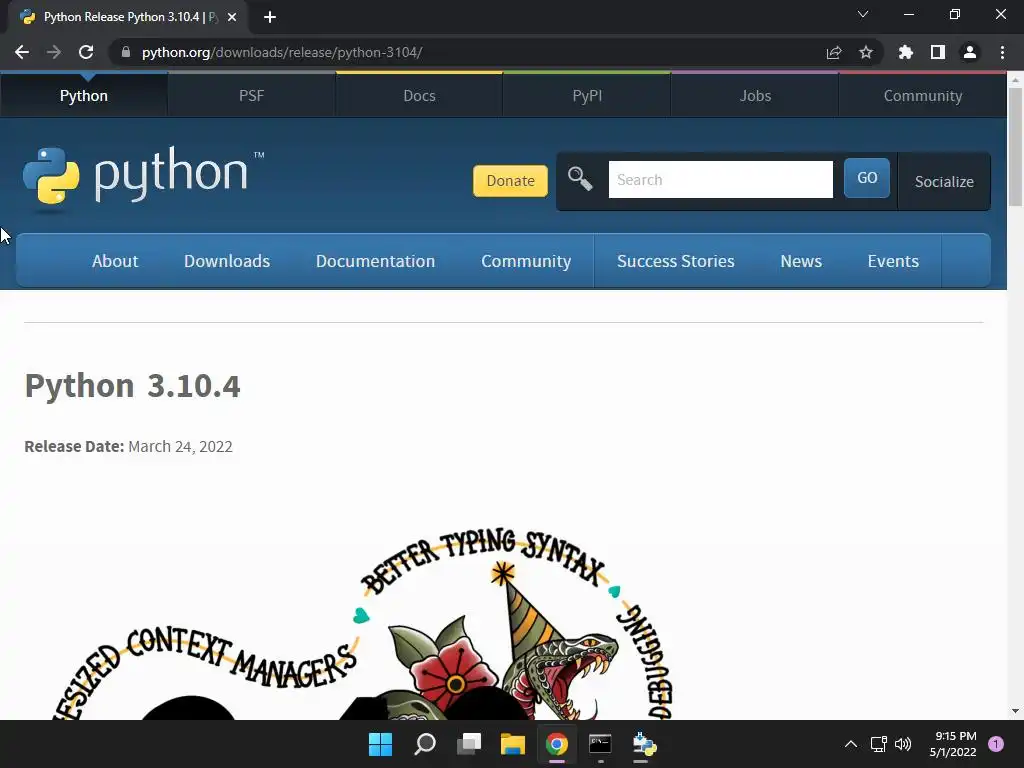
Task: Open the Community navigation menu item
Action: pyautogui.click(x=526, y=261)
